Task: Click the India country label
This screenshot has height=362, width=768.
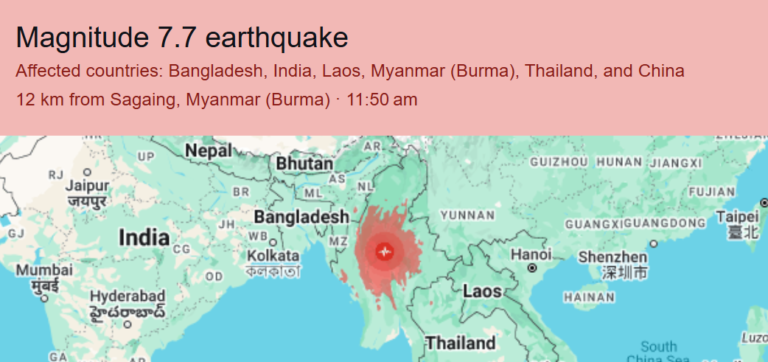Action: coord(144,238)
